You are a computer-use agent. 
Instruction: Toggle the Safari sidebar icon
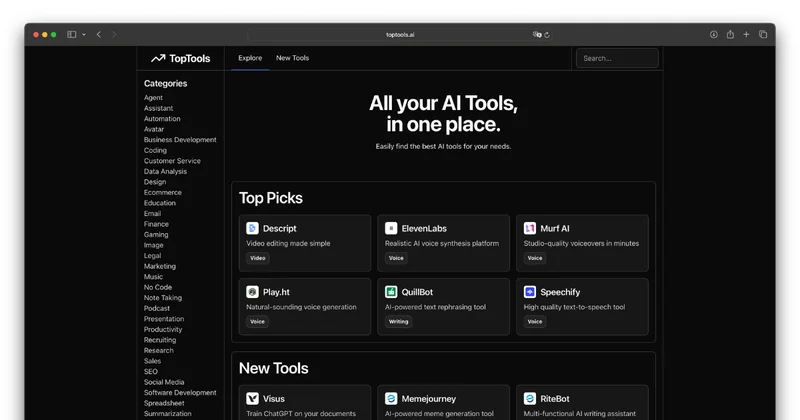pos(71,35)
